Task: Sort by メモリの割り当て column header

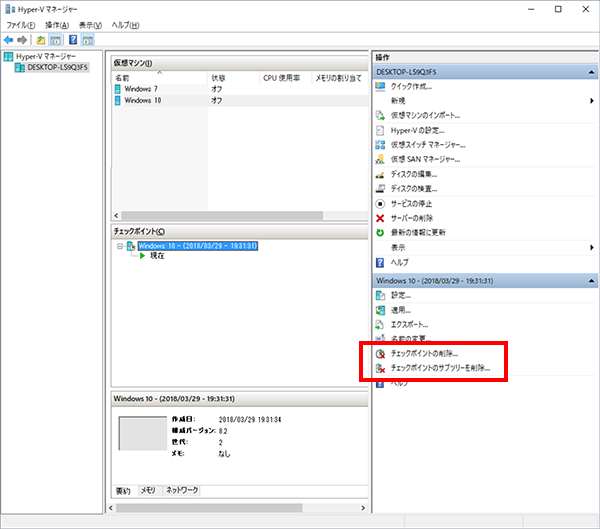Action: [339, 78]
